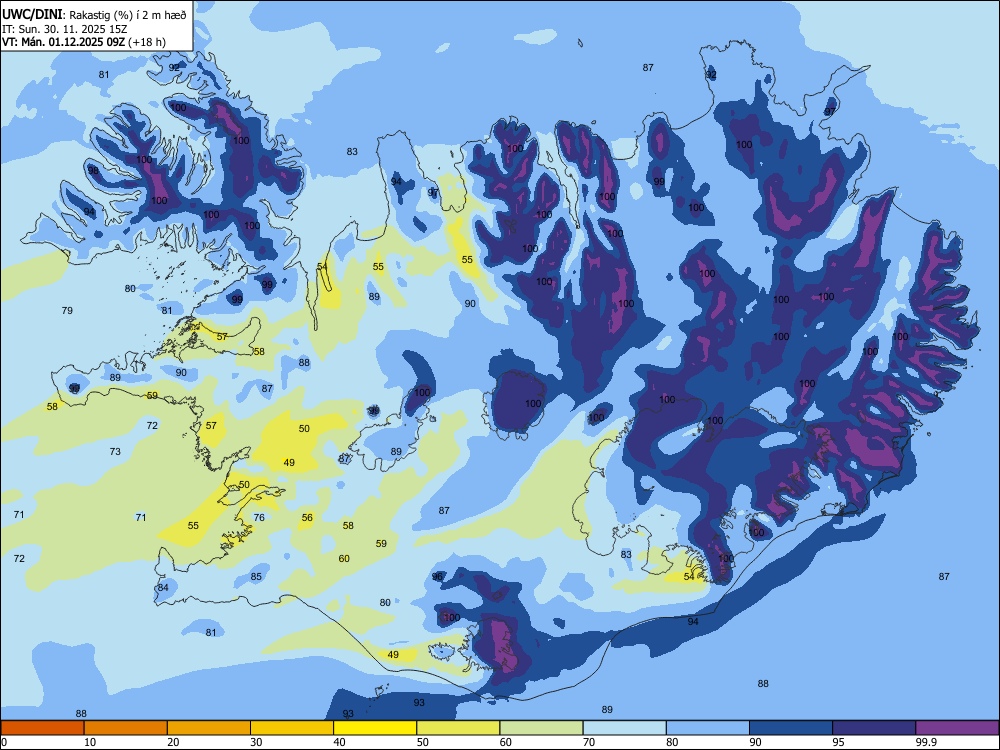The height and width of the screenshot is (750, 1000).
Task: Click the humidity value '60' on the map
Action: pos(344,559)
